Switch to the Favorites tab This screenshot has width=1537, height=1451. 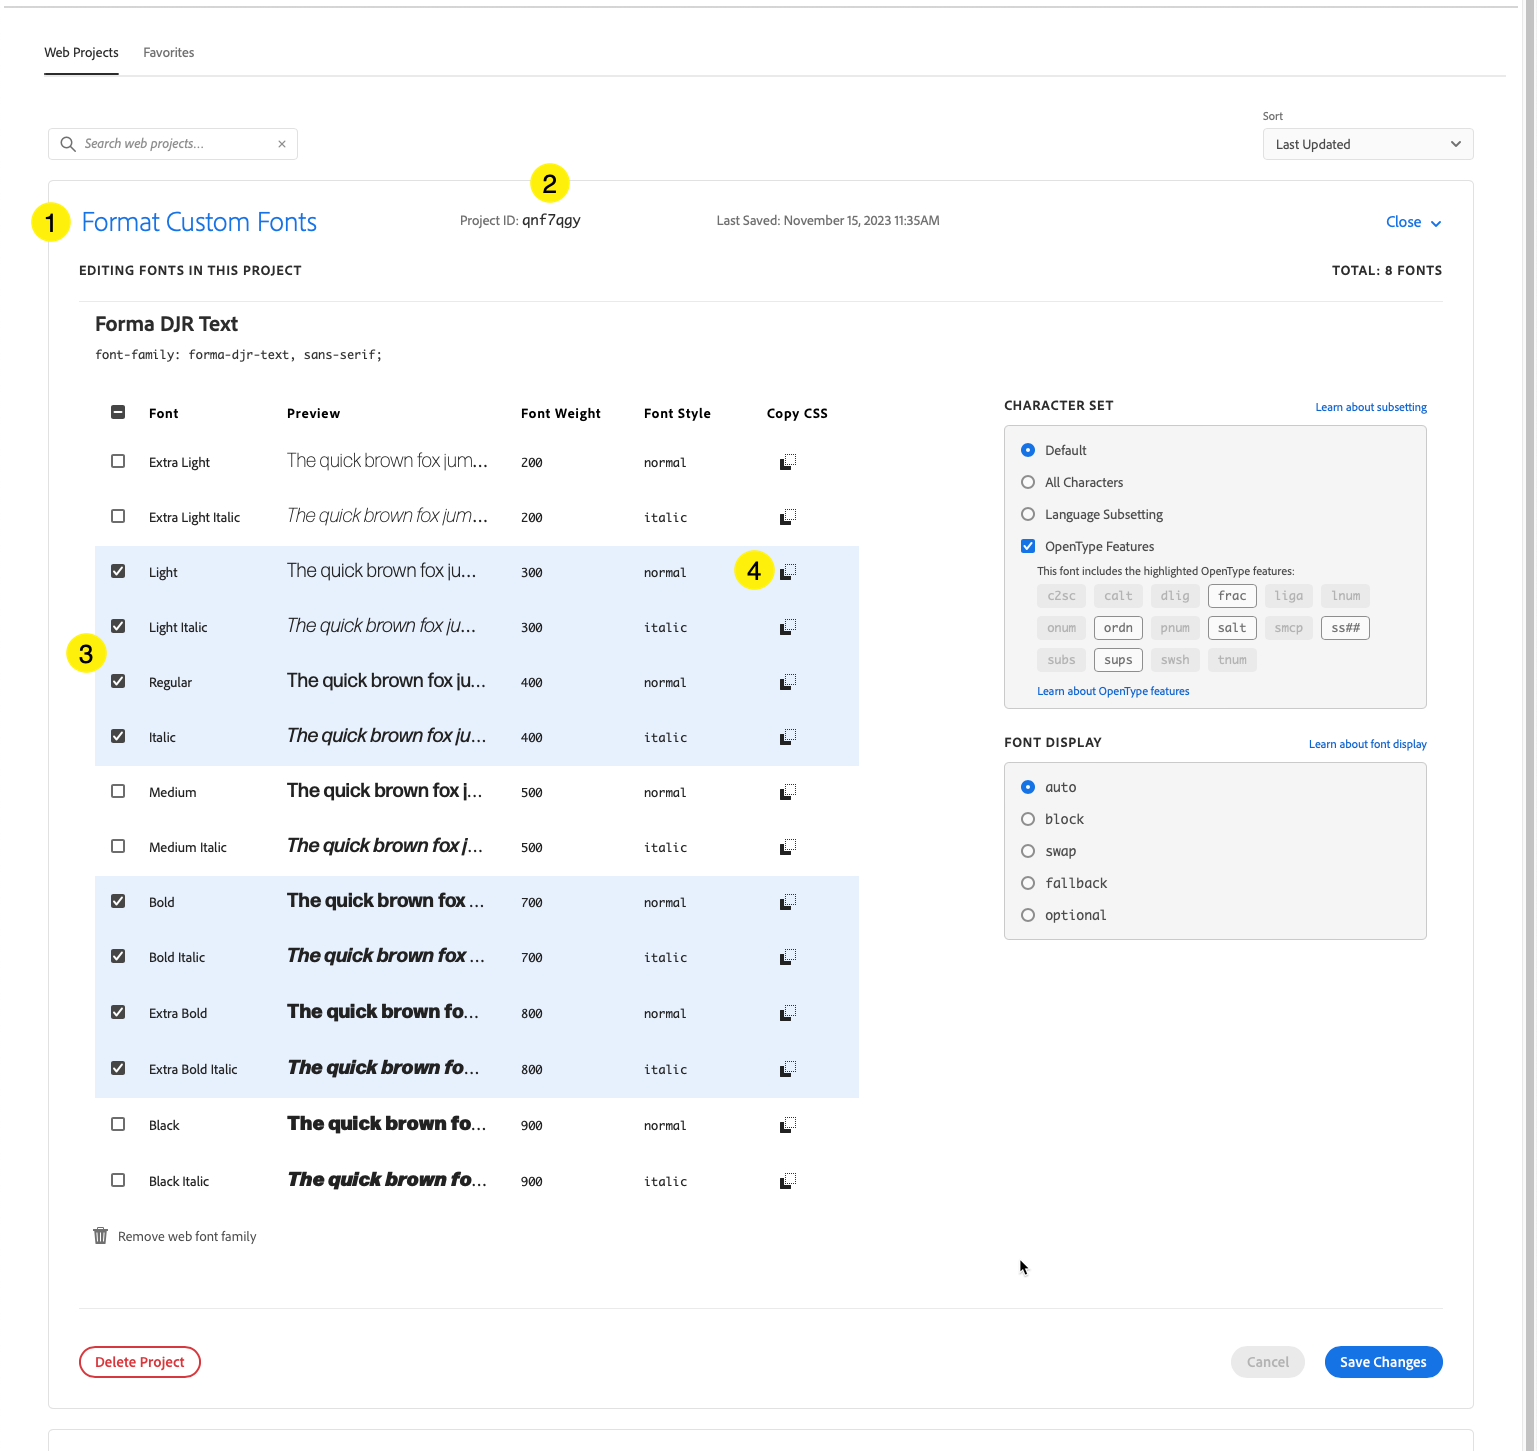169,53
